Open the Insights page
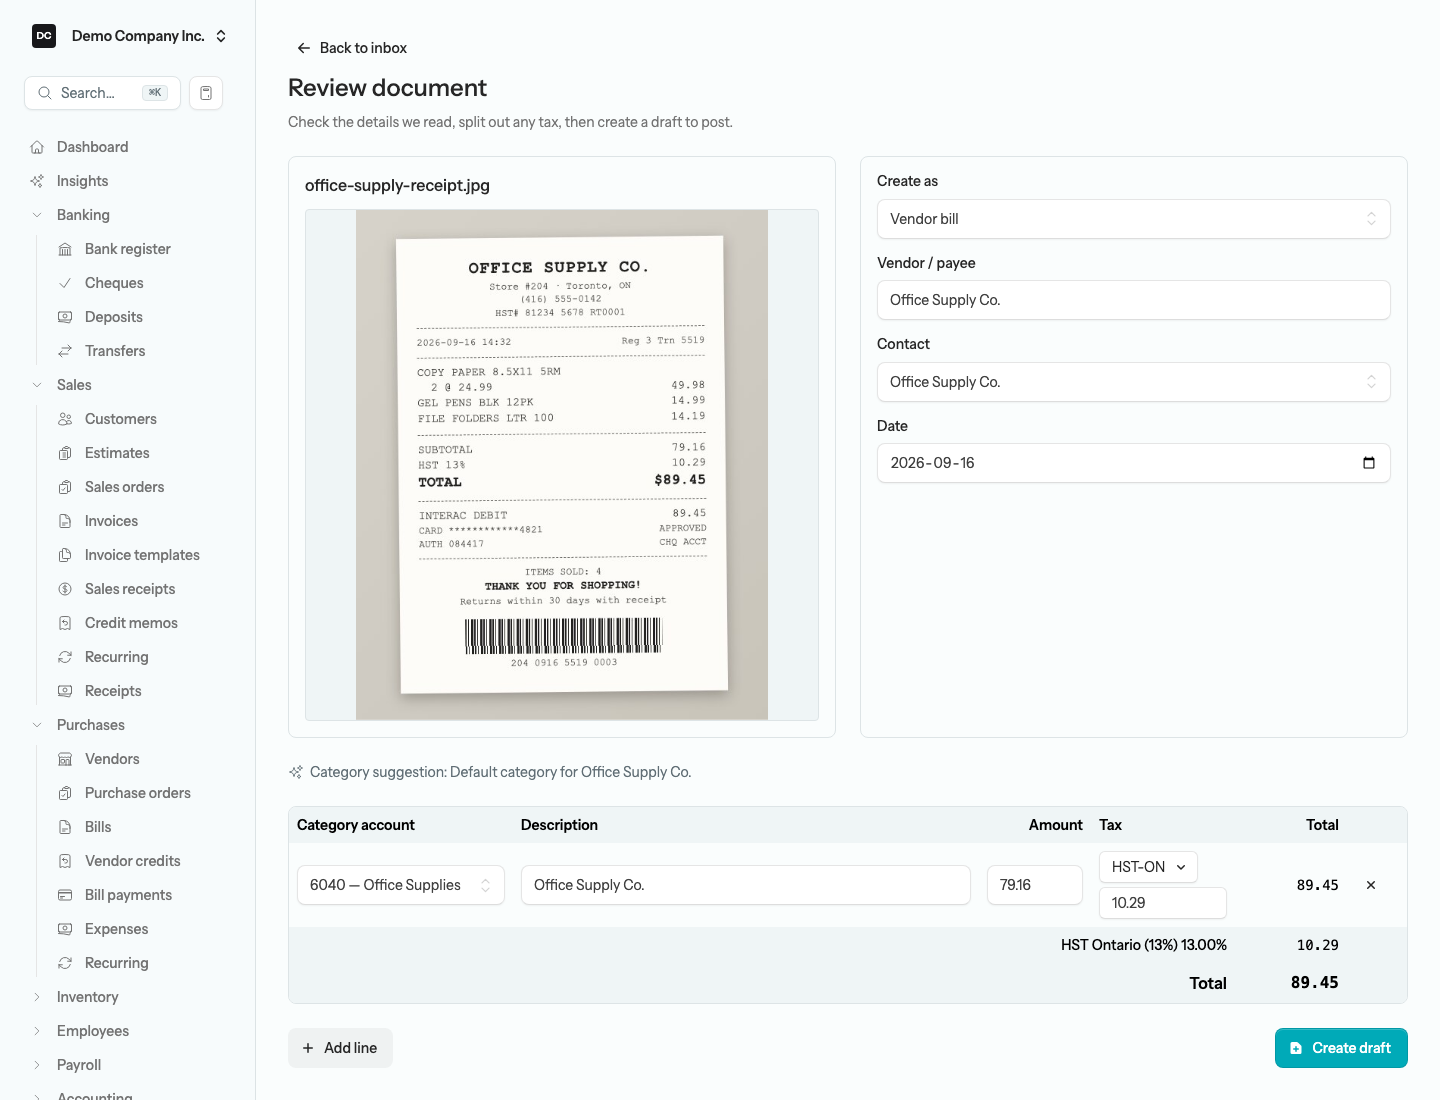Viewport: 1440px width, 1100px height. 82,181
